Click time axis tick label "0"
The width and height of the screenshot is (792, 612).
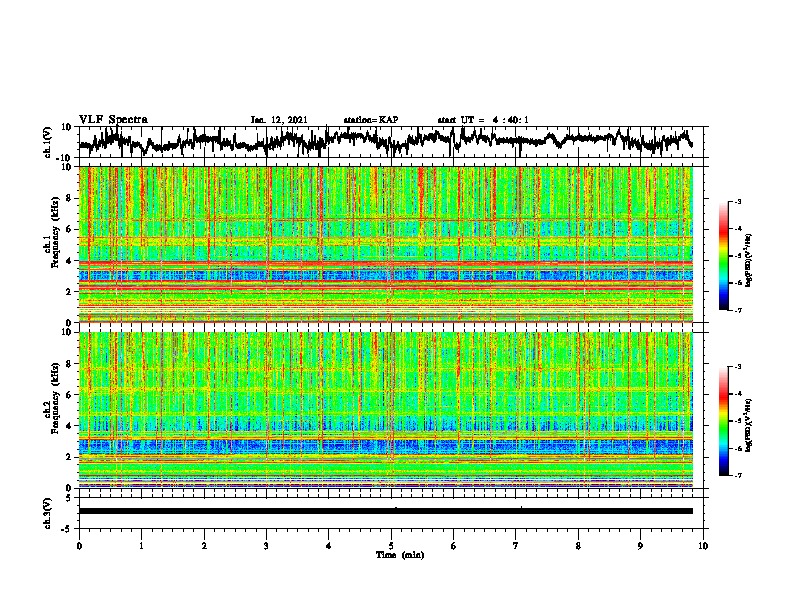79,546
